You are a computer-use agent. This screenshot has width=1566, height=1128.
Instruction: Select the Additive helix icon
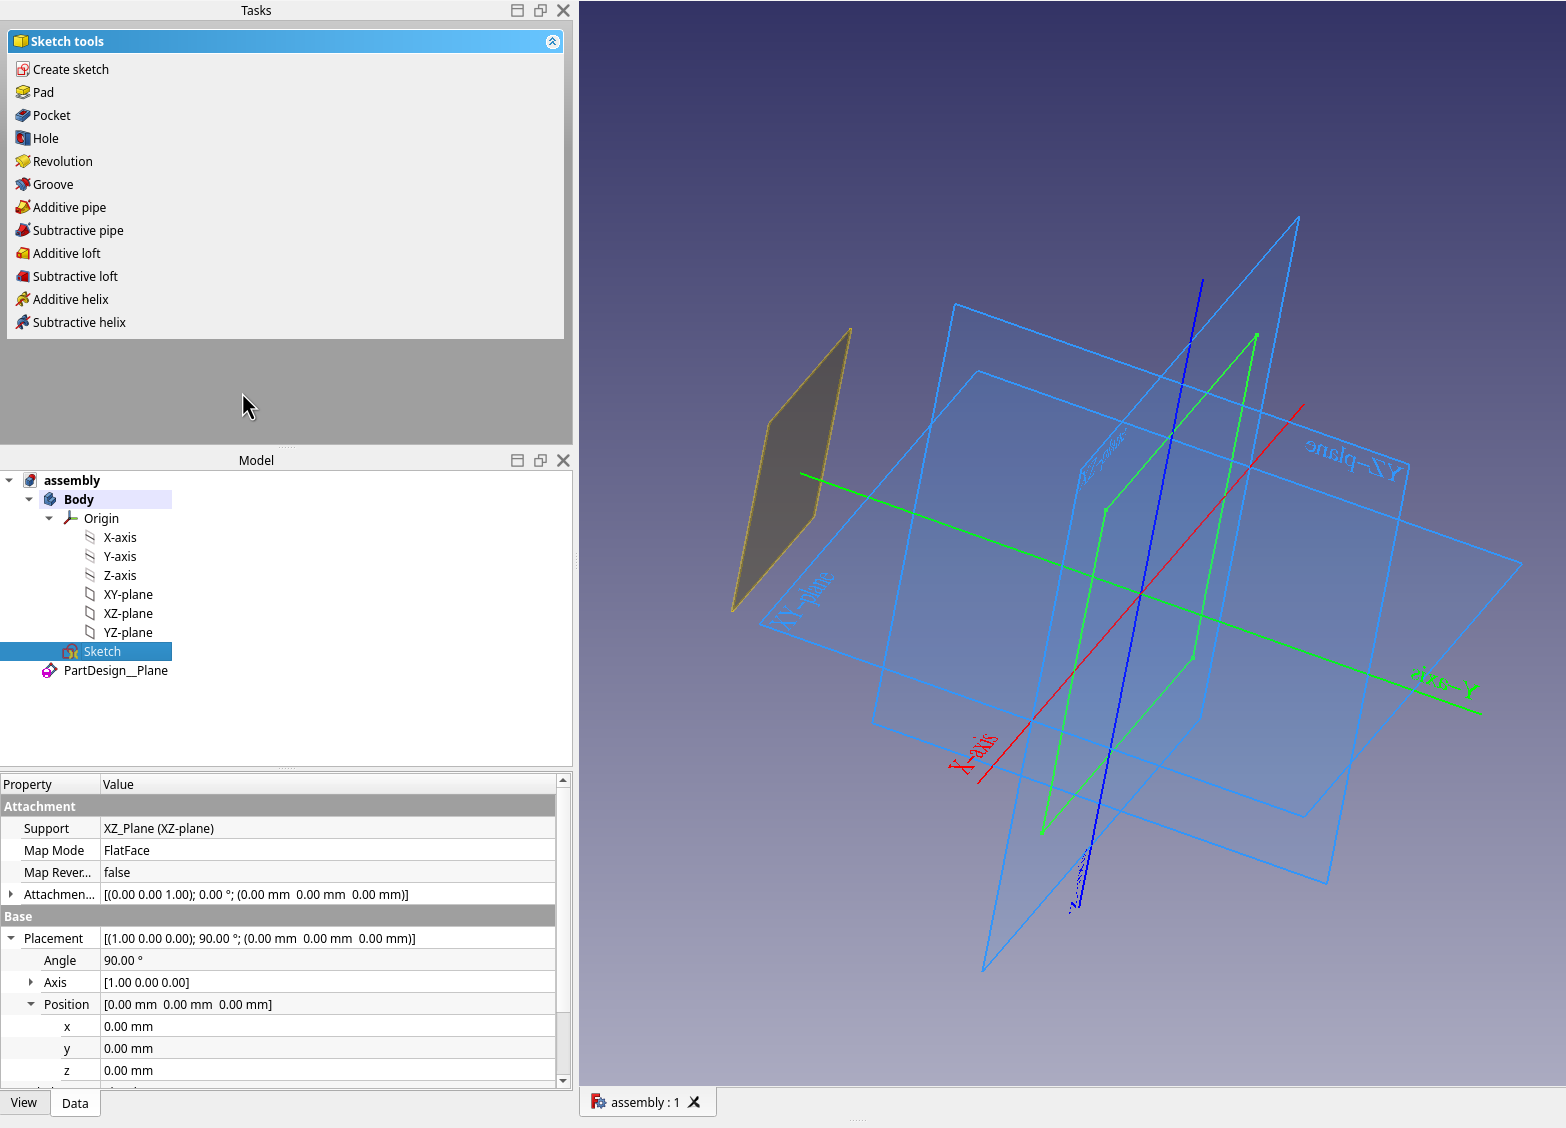tap(23, 299)
